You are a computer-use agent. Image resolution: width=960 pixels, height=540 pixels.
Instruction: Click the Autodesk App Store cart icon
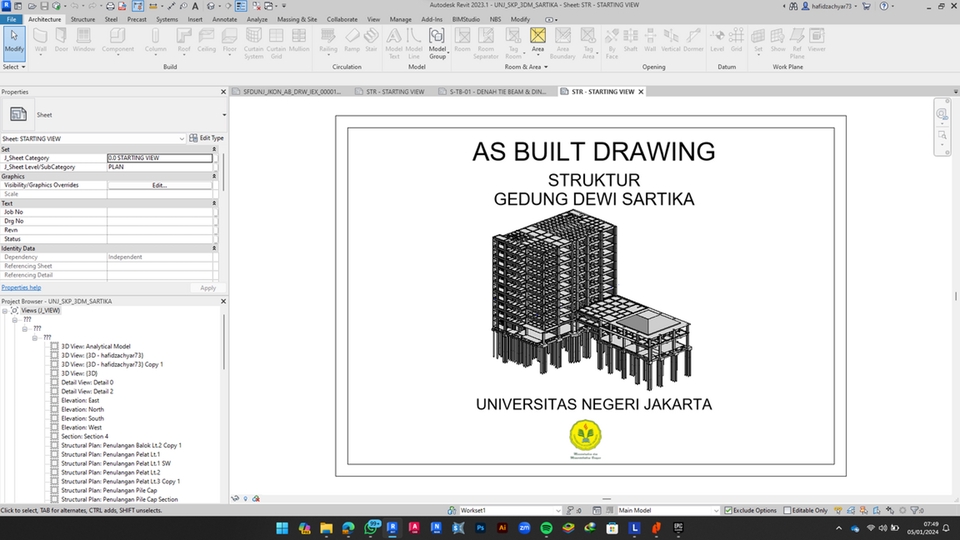[x=866, y=6]
